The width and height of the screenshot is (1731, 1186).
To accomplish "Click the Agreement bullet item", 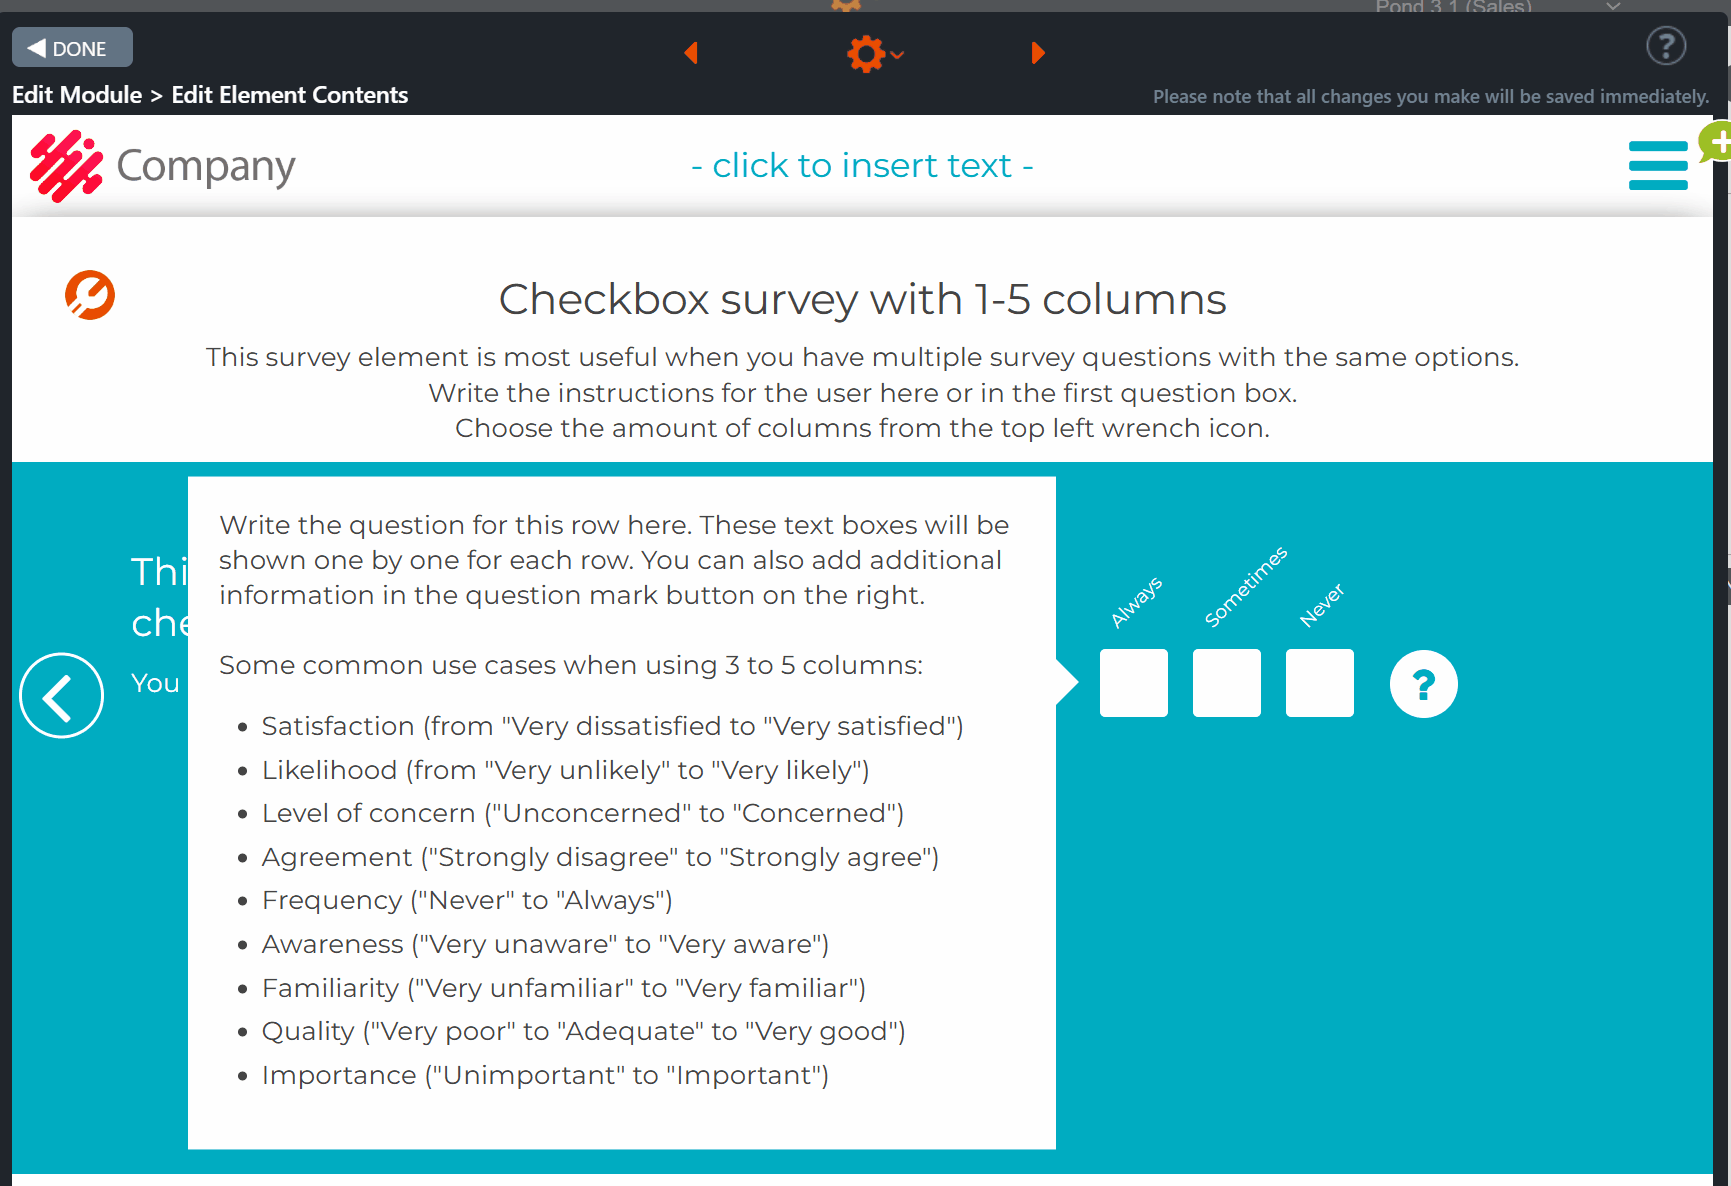I will (600, 857).
